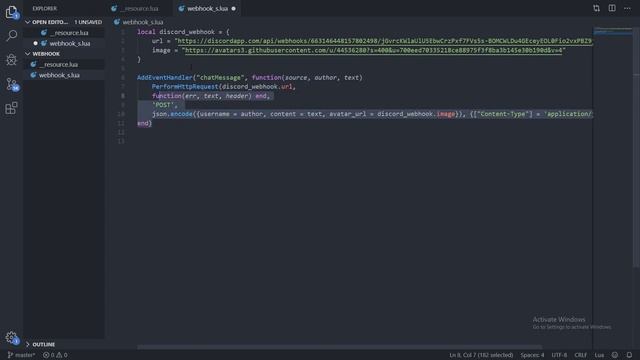Open the Extensions view icon
This screenshot has height=360, width=640.
point(11,108)
